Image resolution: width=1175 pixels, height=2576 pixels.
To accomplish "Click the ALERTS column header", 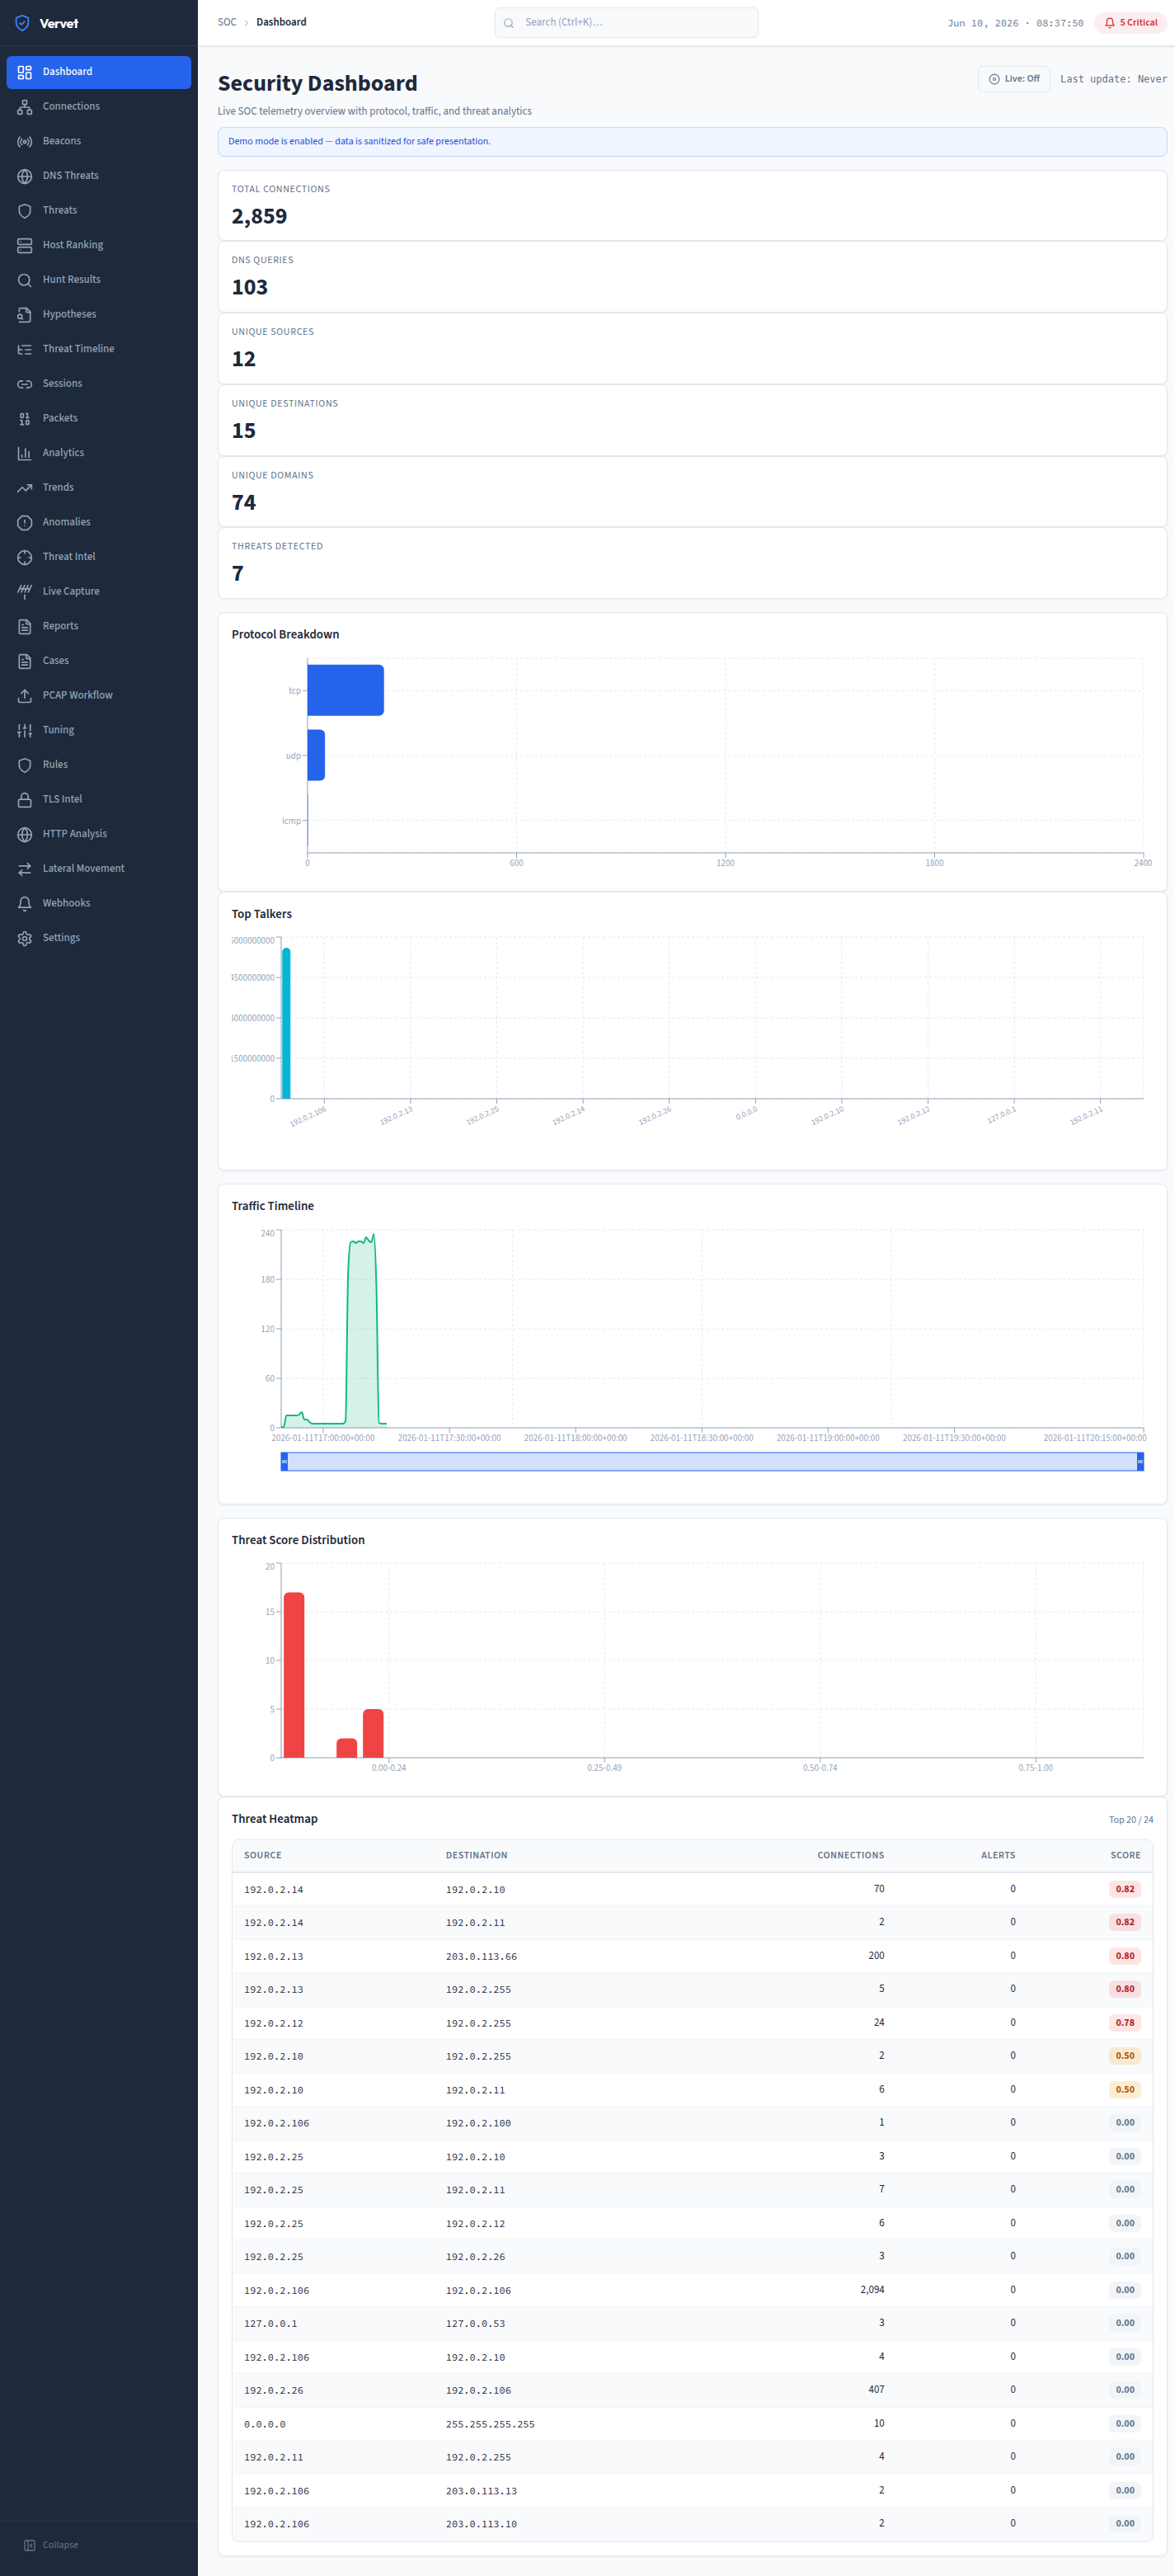I will (997, 1855).
